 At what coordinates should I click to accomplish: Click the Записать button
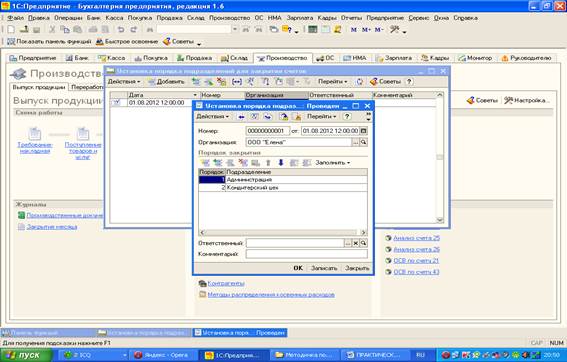pos(324,268)
